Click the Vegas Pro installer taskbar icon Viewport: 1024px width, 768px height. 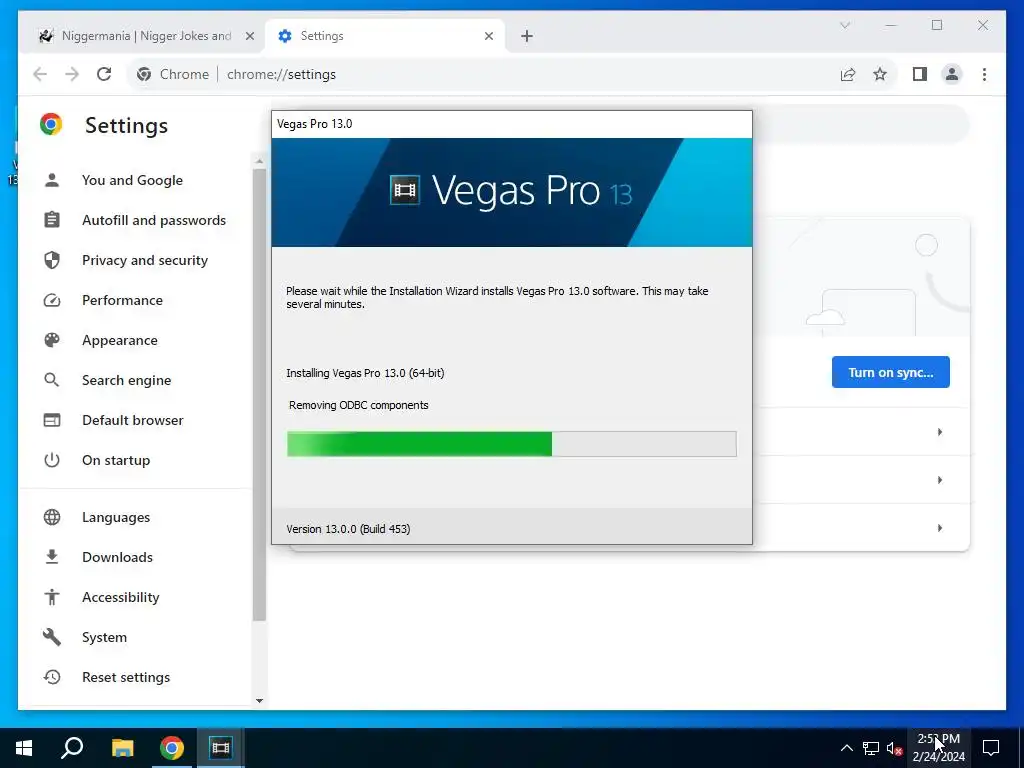pyautogui.click(x=221, y=748)
